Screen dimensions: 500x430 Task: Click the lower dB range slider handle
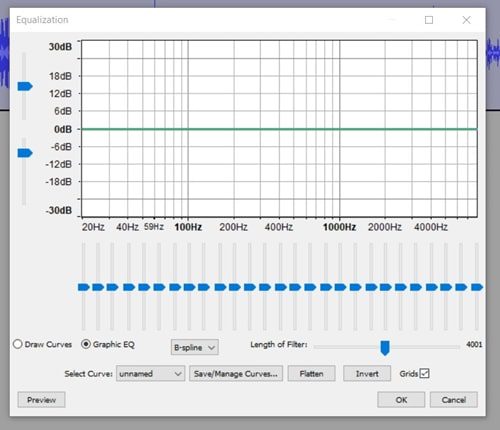pyautogui.click(x=25, y=153)
